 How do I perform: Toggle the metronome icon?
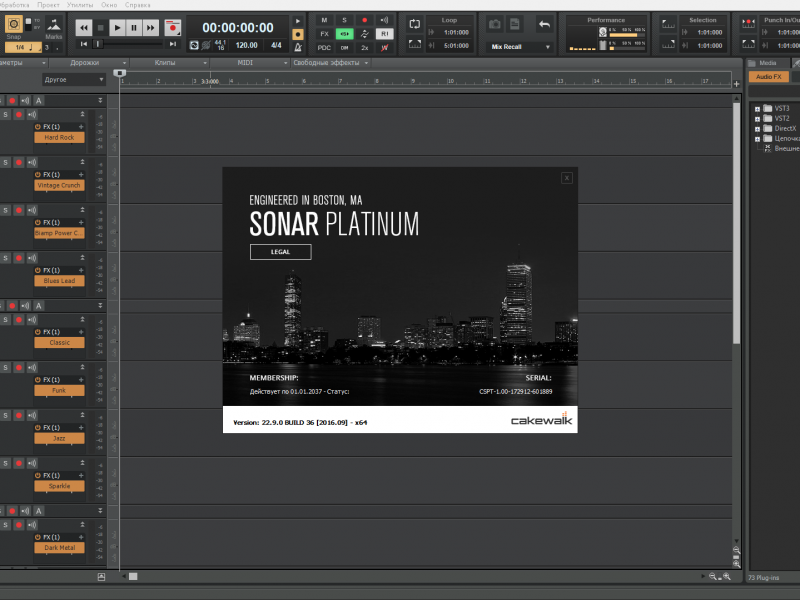pyautogui.click(x=298, y=47)
